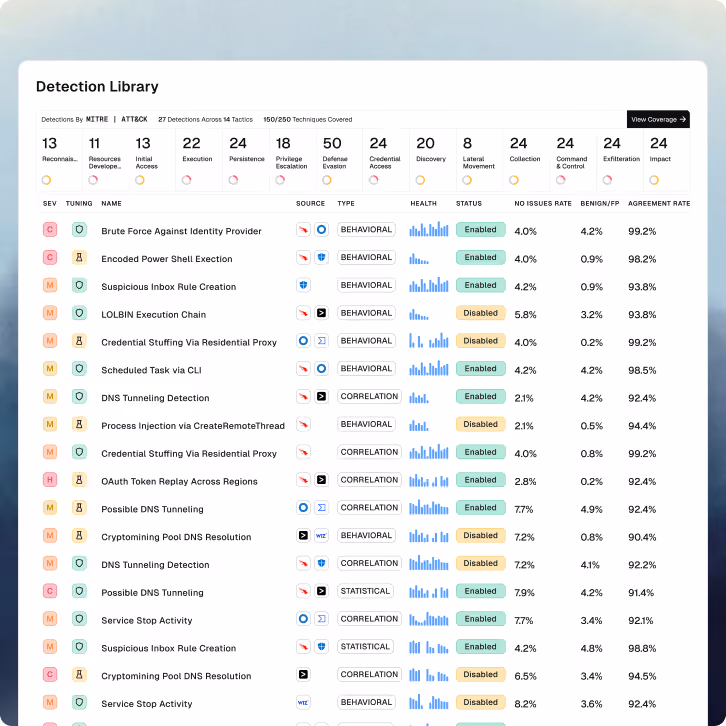
Task: Open Process Injection via CreateRemoteThread detection
Action: click(193, 426)
